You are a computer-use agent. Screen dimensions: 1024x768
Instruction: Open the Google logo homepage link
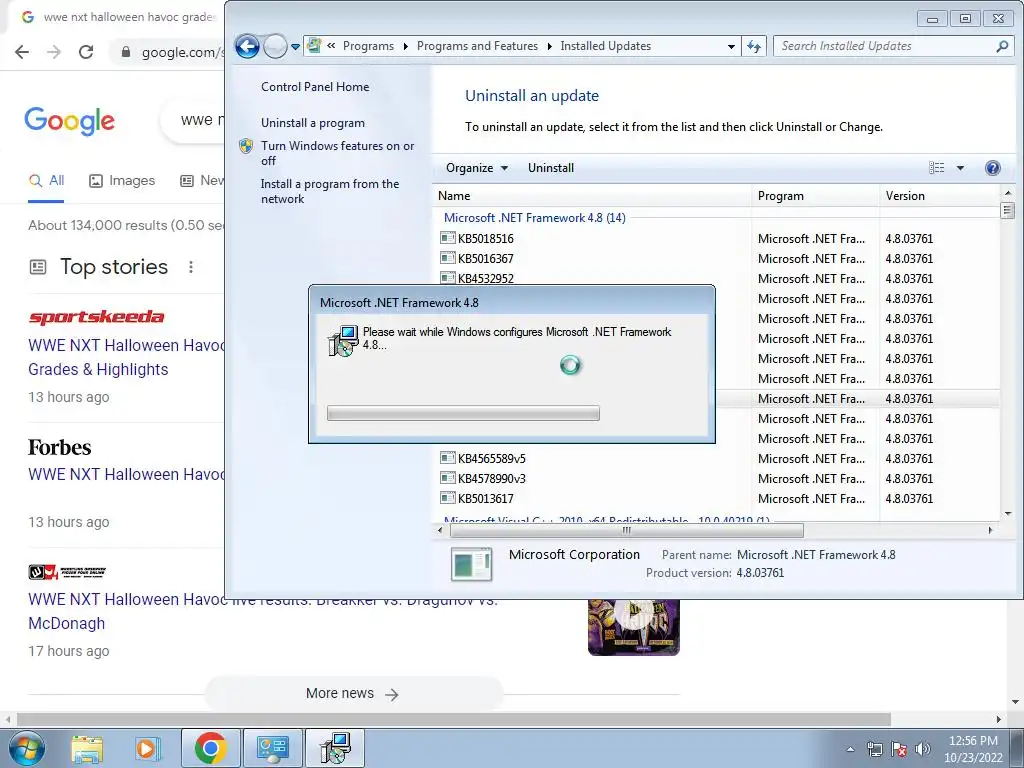[x=69, y=121]
